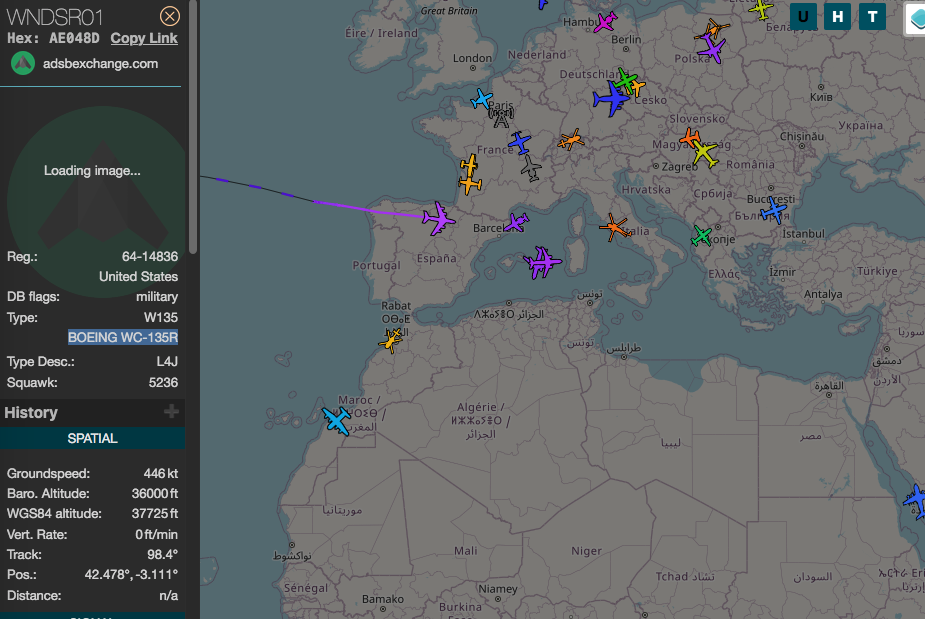The image size is (925, 619).
Task: Select the purple aircraft pair near the Balearics
Action: (x=542, y=262)
